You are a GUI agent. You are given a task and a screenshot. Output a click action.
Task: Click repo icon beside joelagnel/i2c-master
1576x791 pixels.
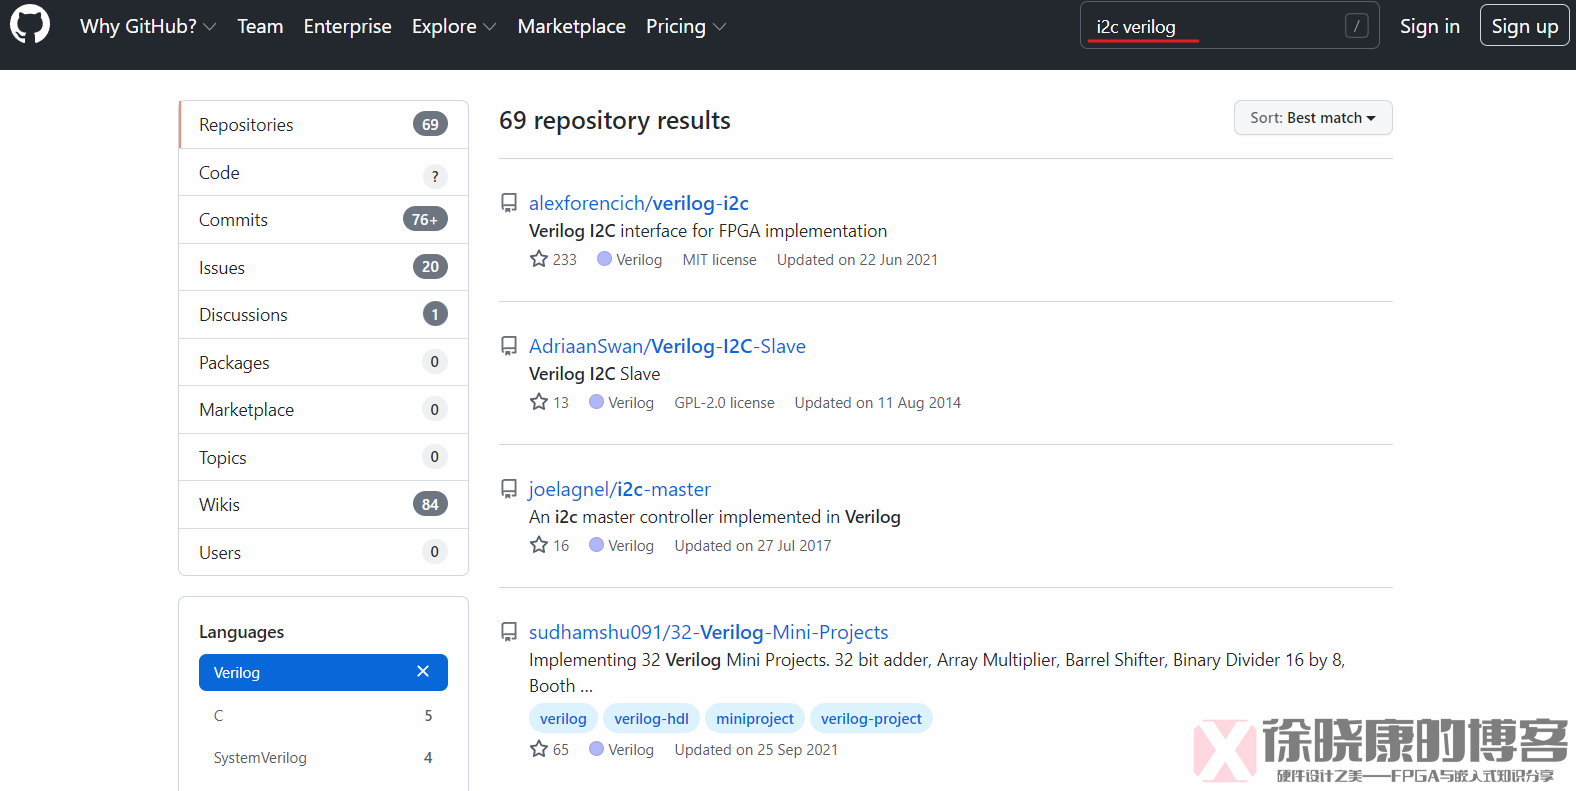click(509, 489)
